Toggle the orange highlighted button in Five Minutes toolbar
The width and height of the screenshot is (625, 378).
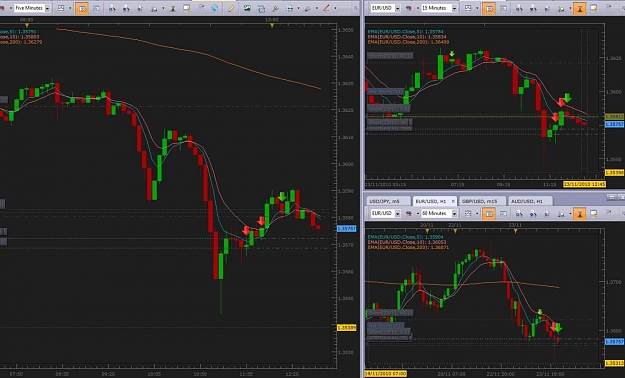82,8
